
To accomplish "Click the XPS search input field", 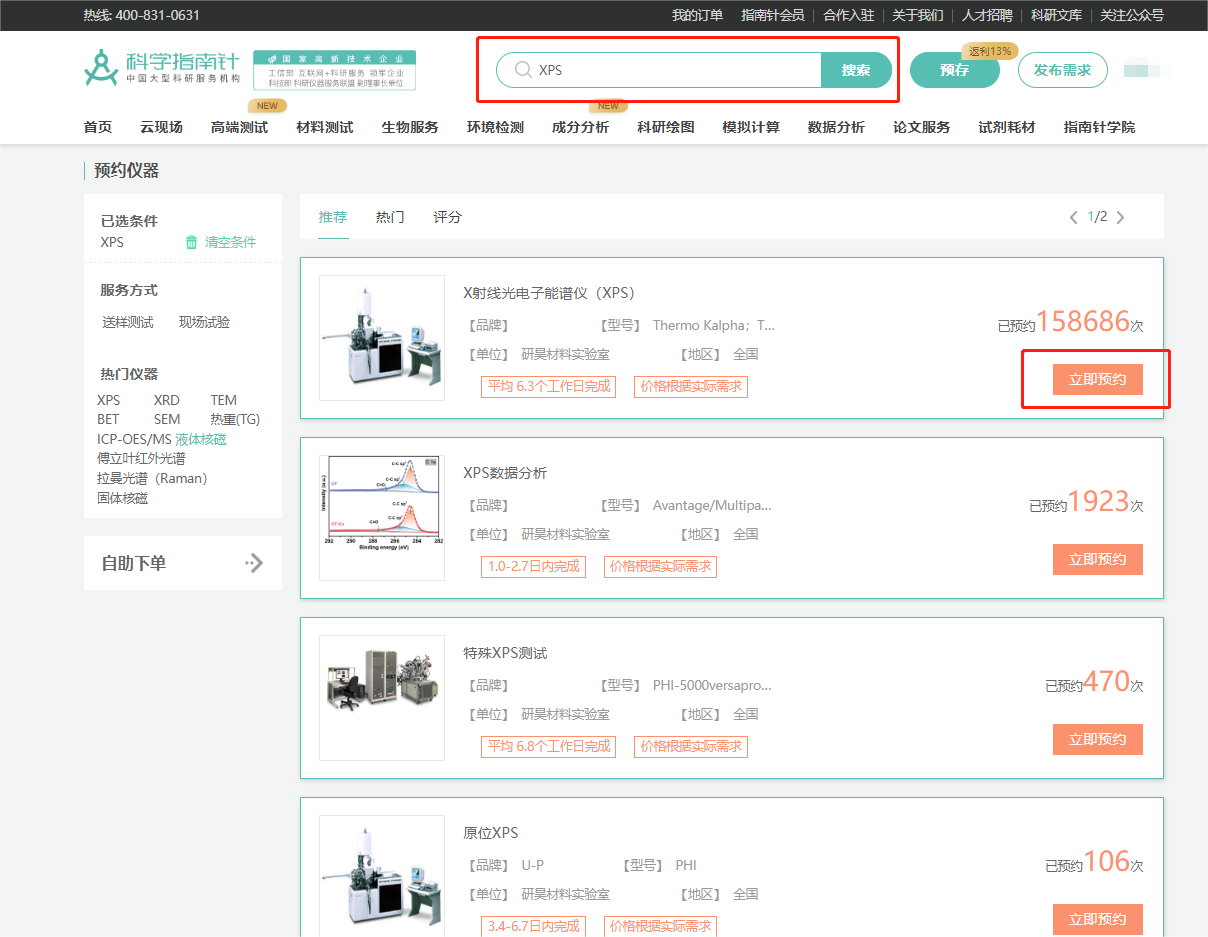I will coord(670,70).
